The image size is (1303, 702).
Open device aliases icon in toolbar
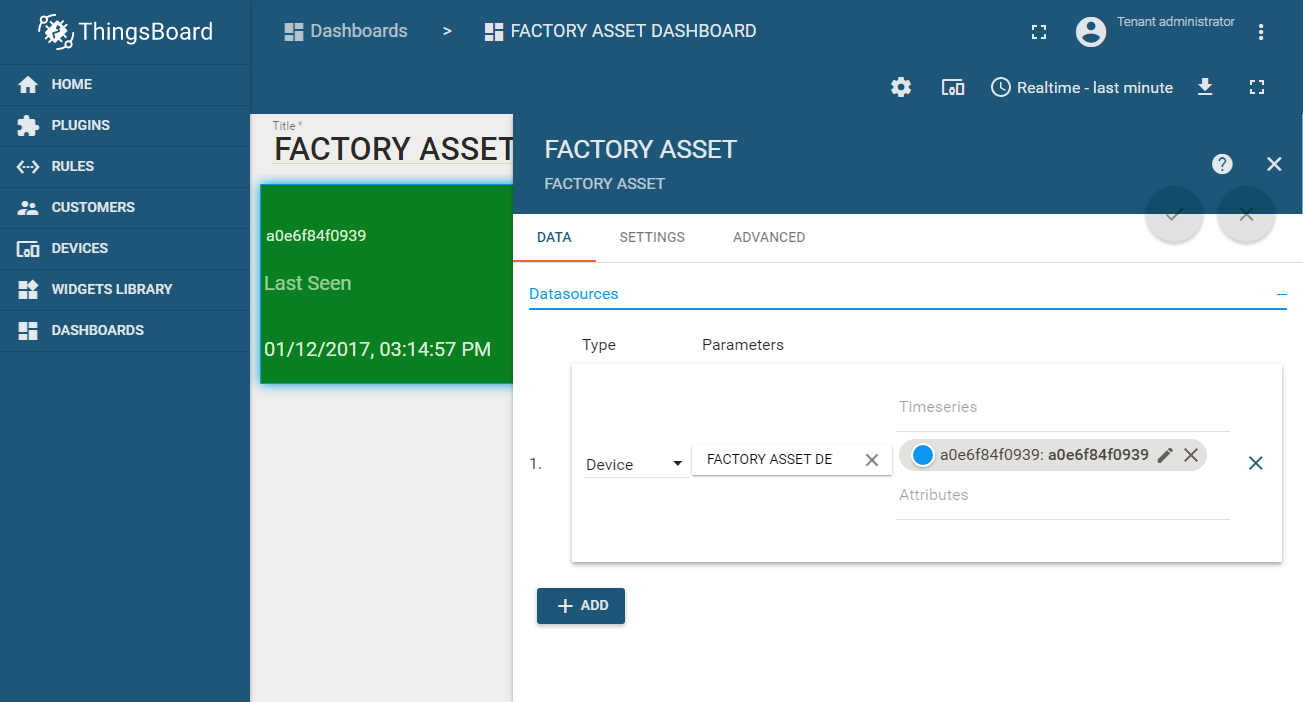[953, 87]
